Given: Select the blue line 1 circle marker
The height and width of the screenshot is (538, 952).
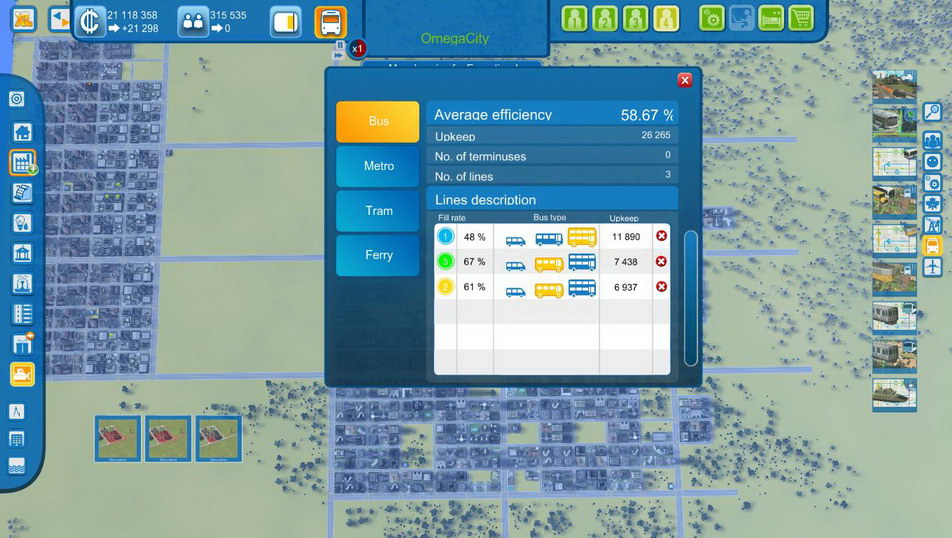Looking at the screenshot, I should [x=445, y=236].
